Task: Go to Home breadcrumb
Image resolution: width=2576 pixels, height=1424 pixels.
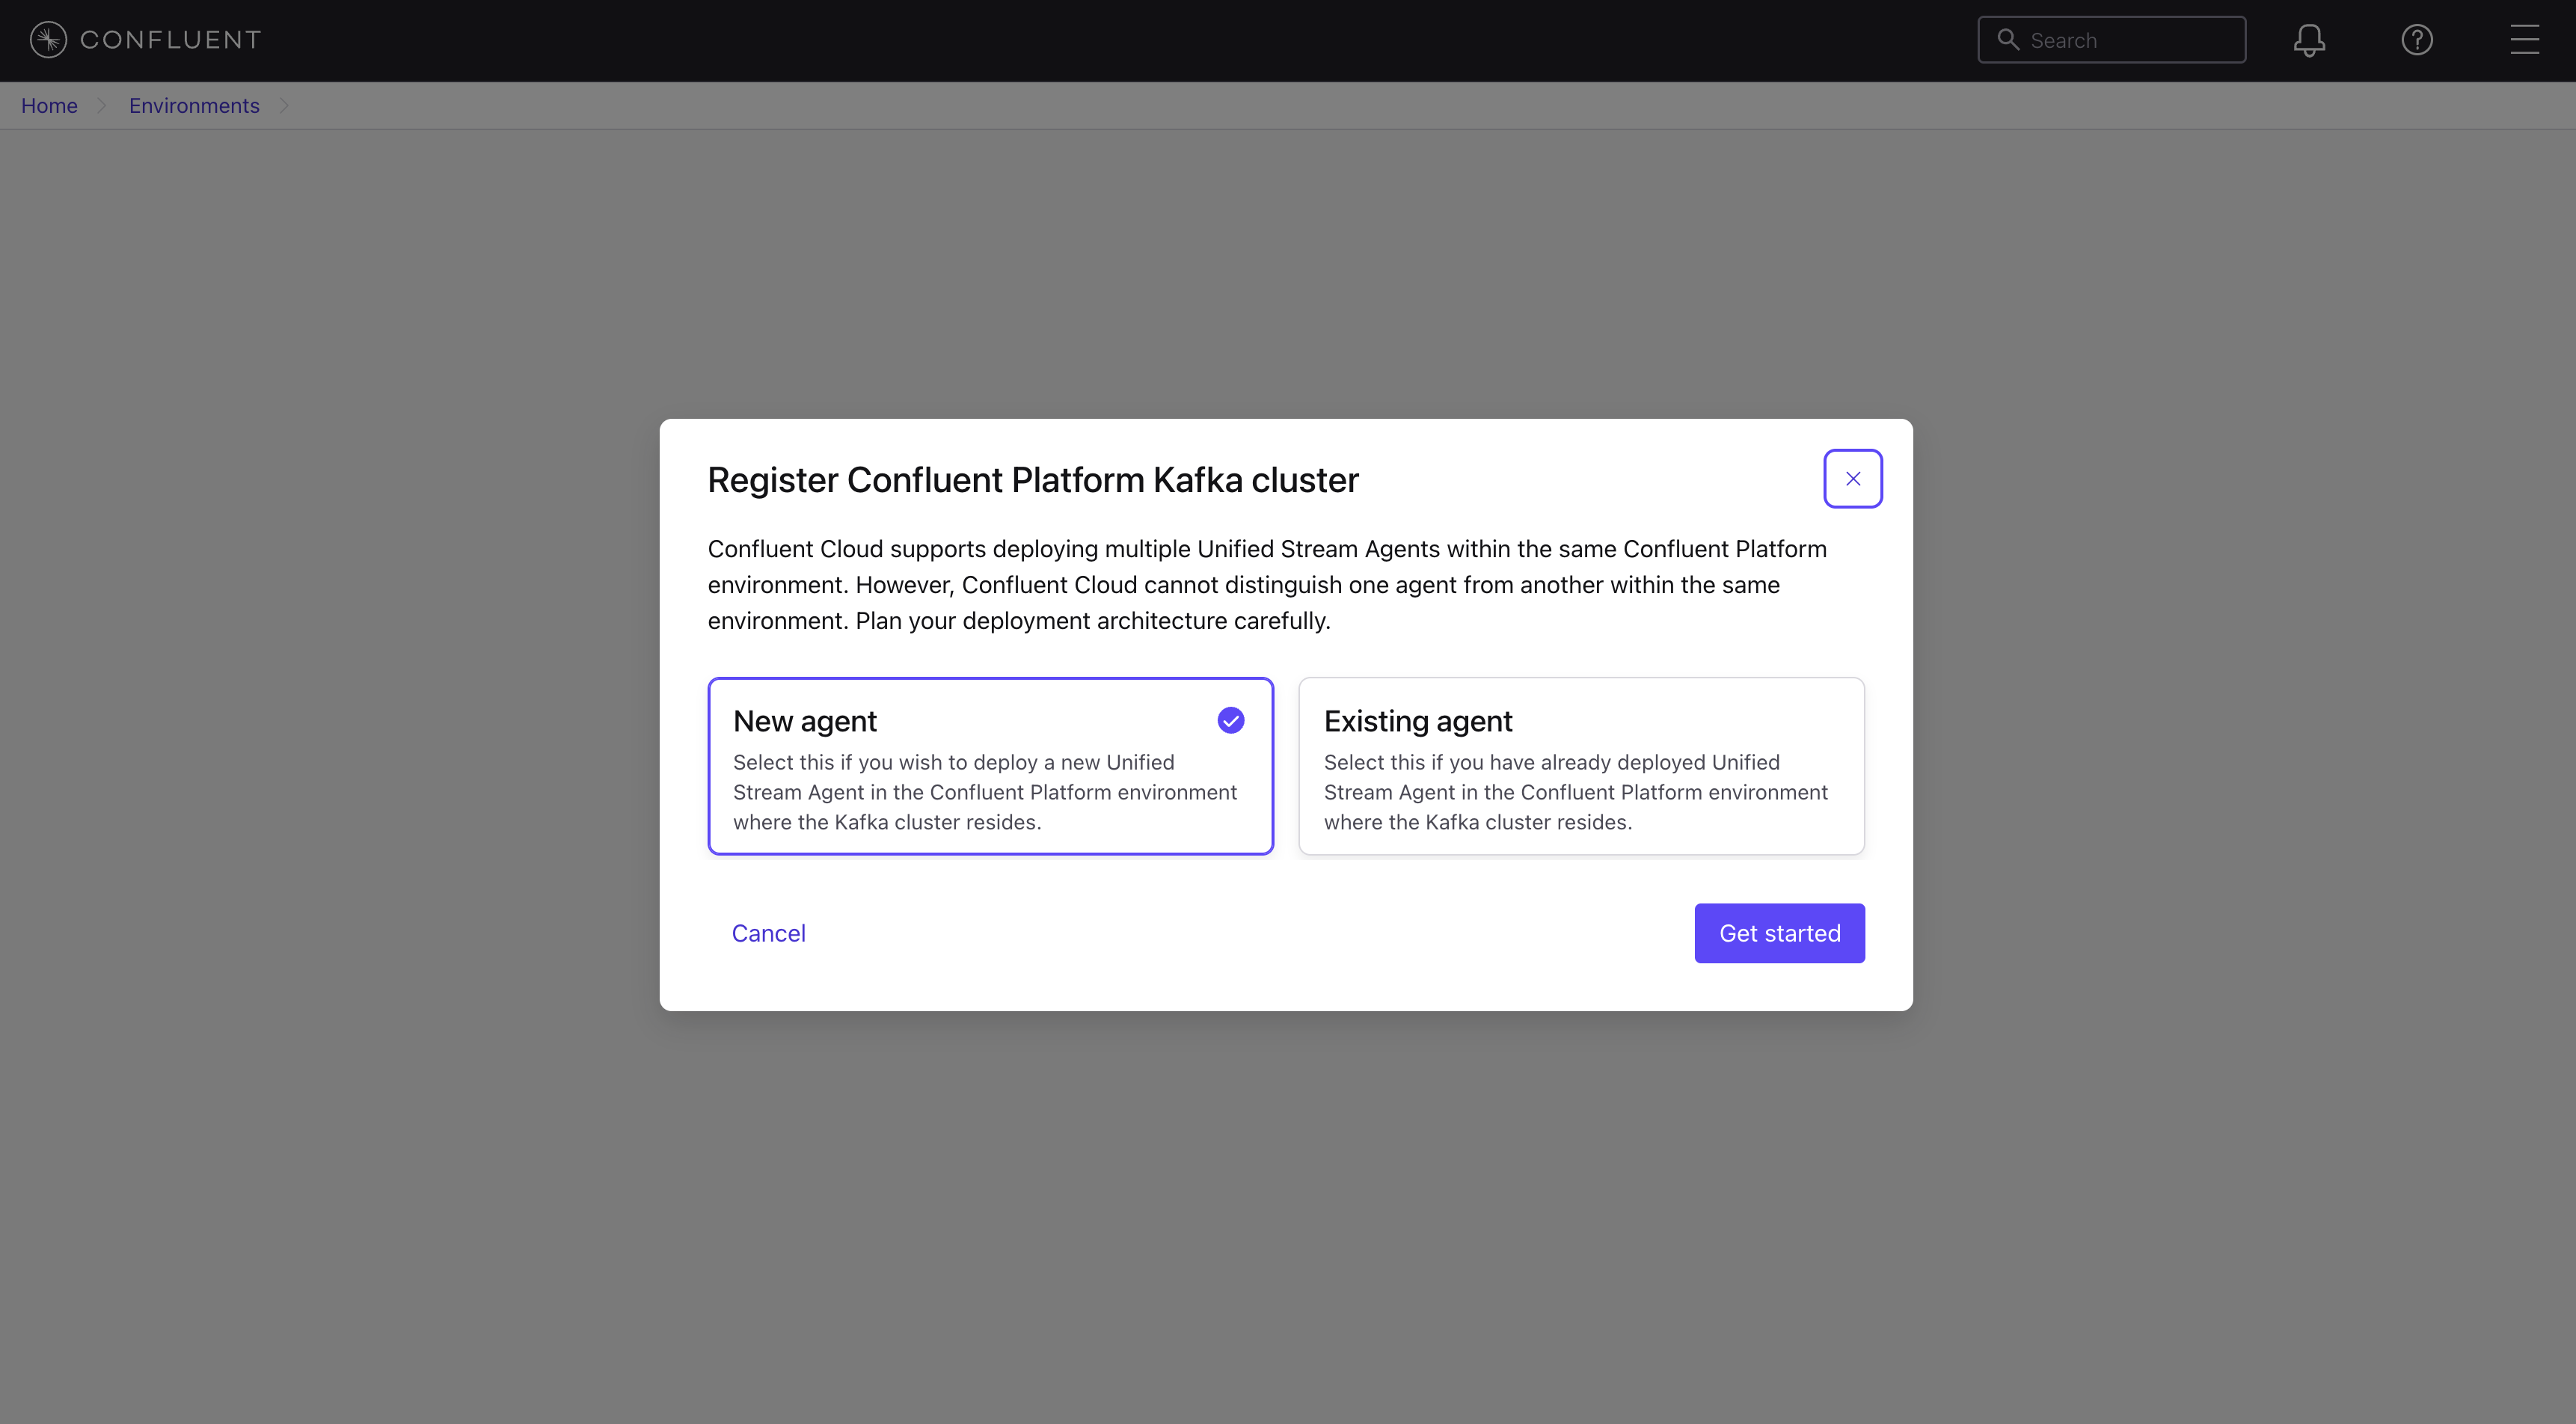Action: point(49,106)
